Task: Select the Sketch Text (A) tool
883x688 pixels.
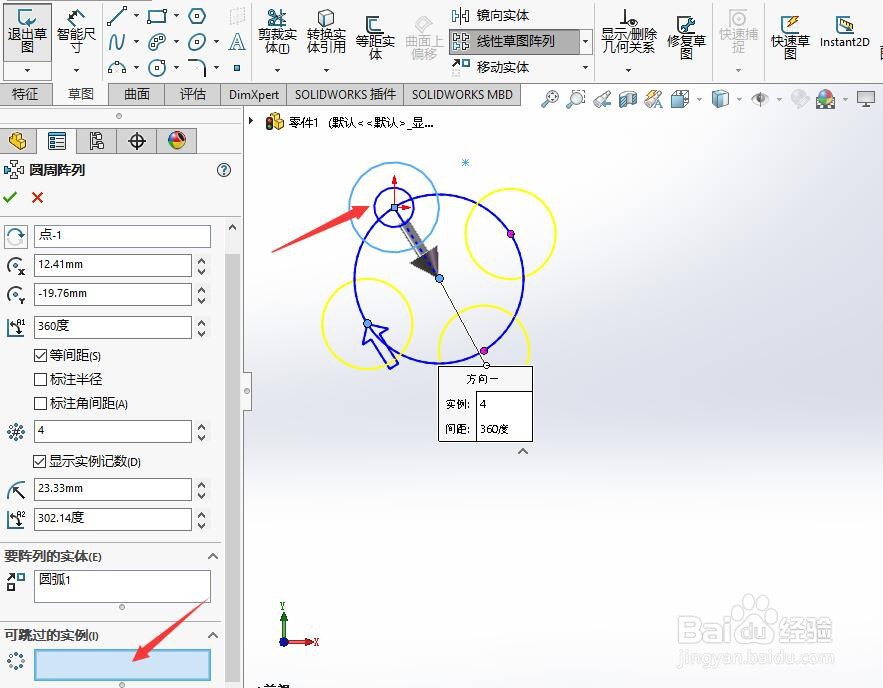Action: (237, 42)
